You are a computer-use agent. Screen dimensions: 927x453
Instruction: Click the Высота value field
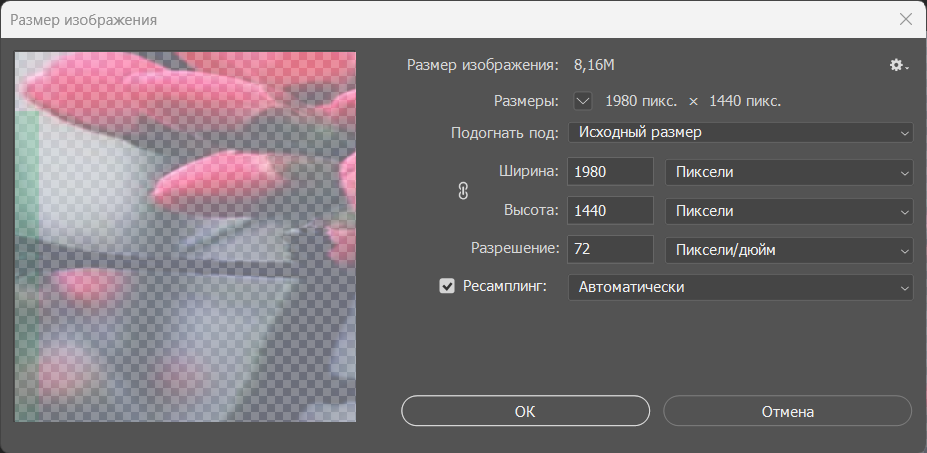pyautogui.click(x=610, y=211)
